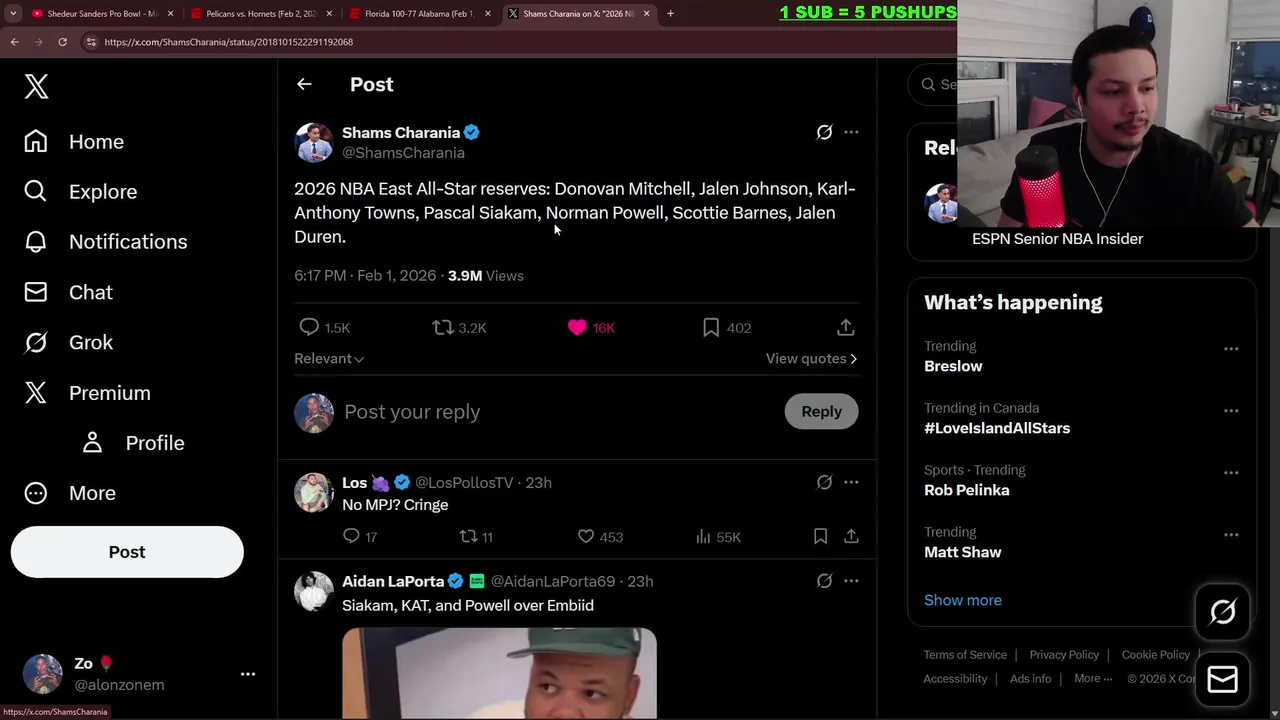The height and width of the screenshot is (720, 1280).
Task: Open options dots beside Matt Shaw trend
Action: click(x=1231, y=535)
